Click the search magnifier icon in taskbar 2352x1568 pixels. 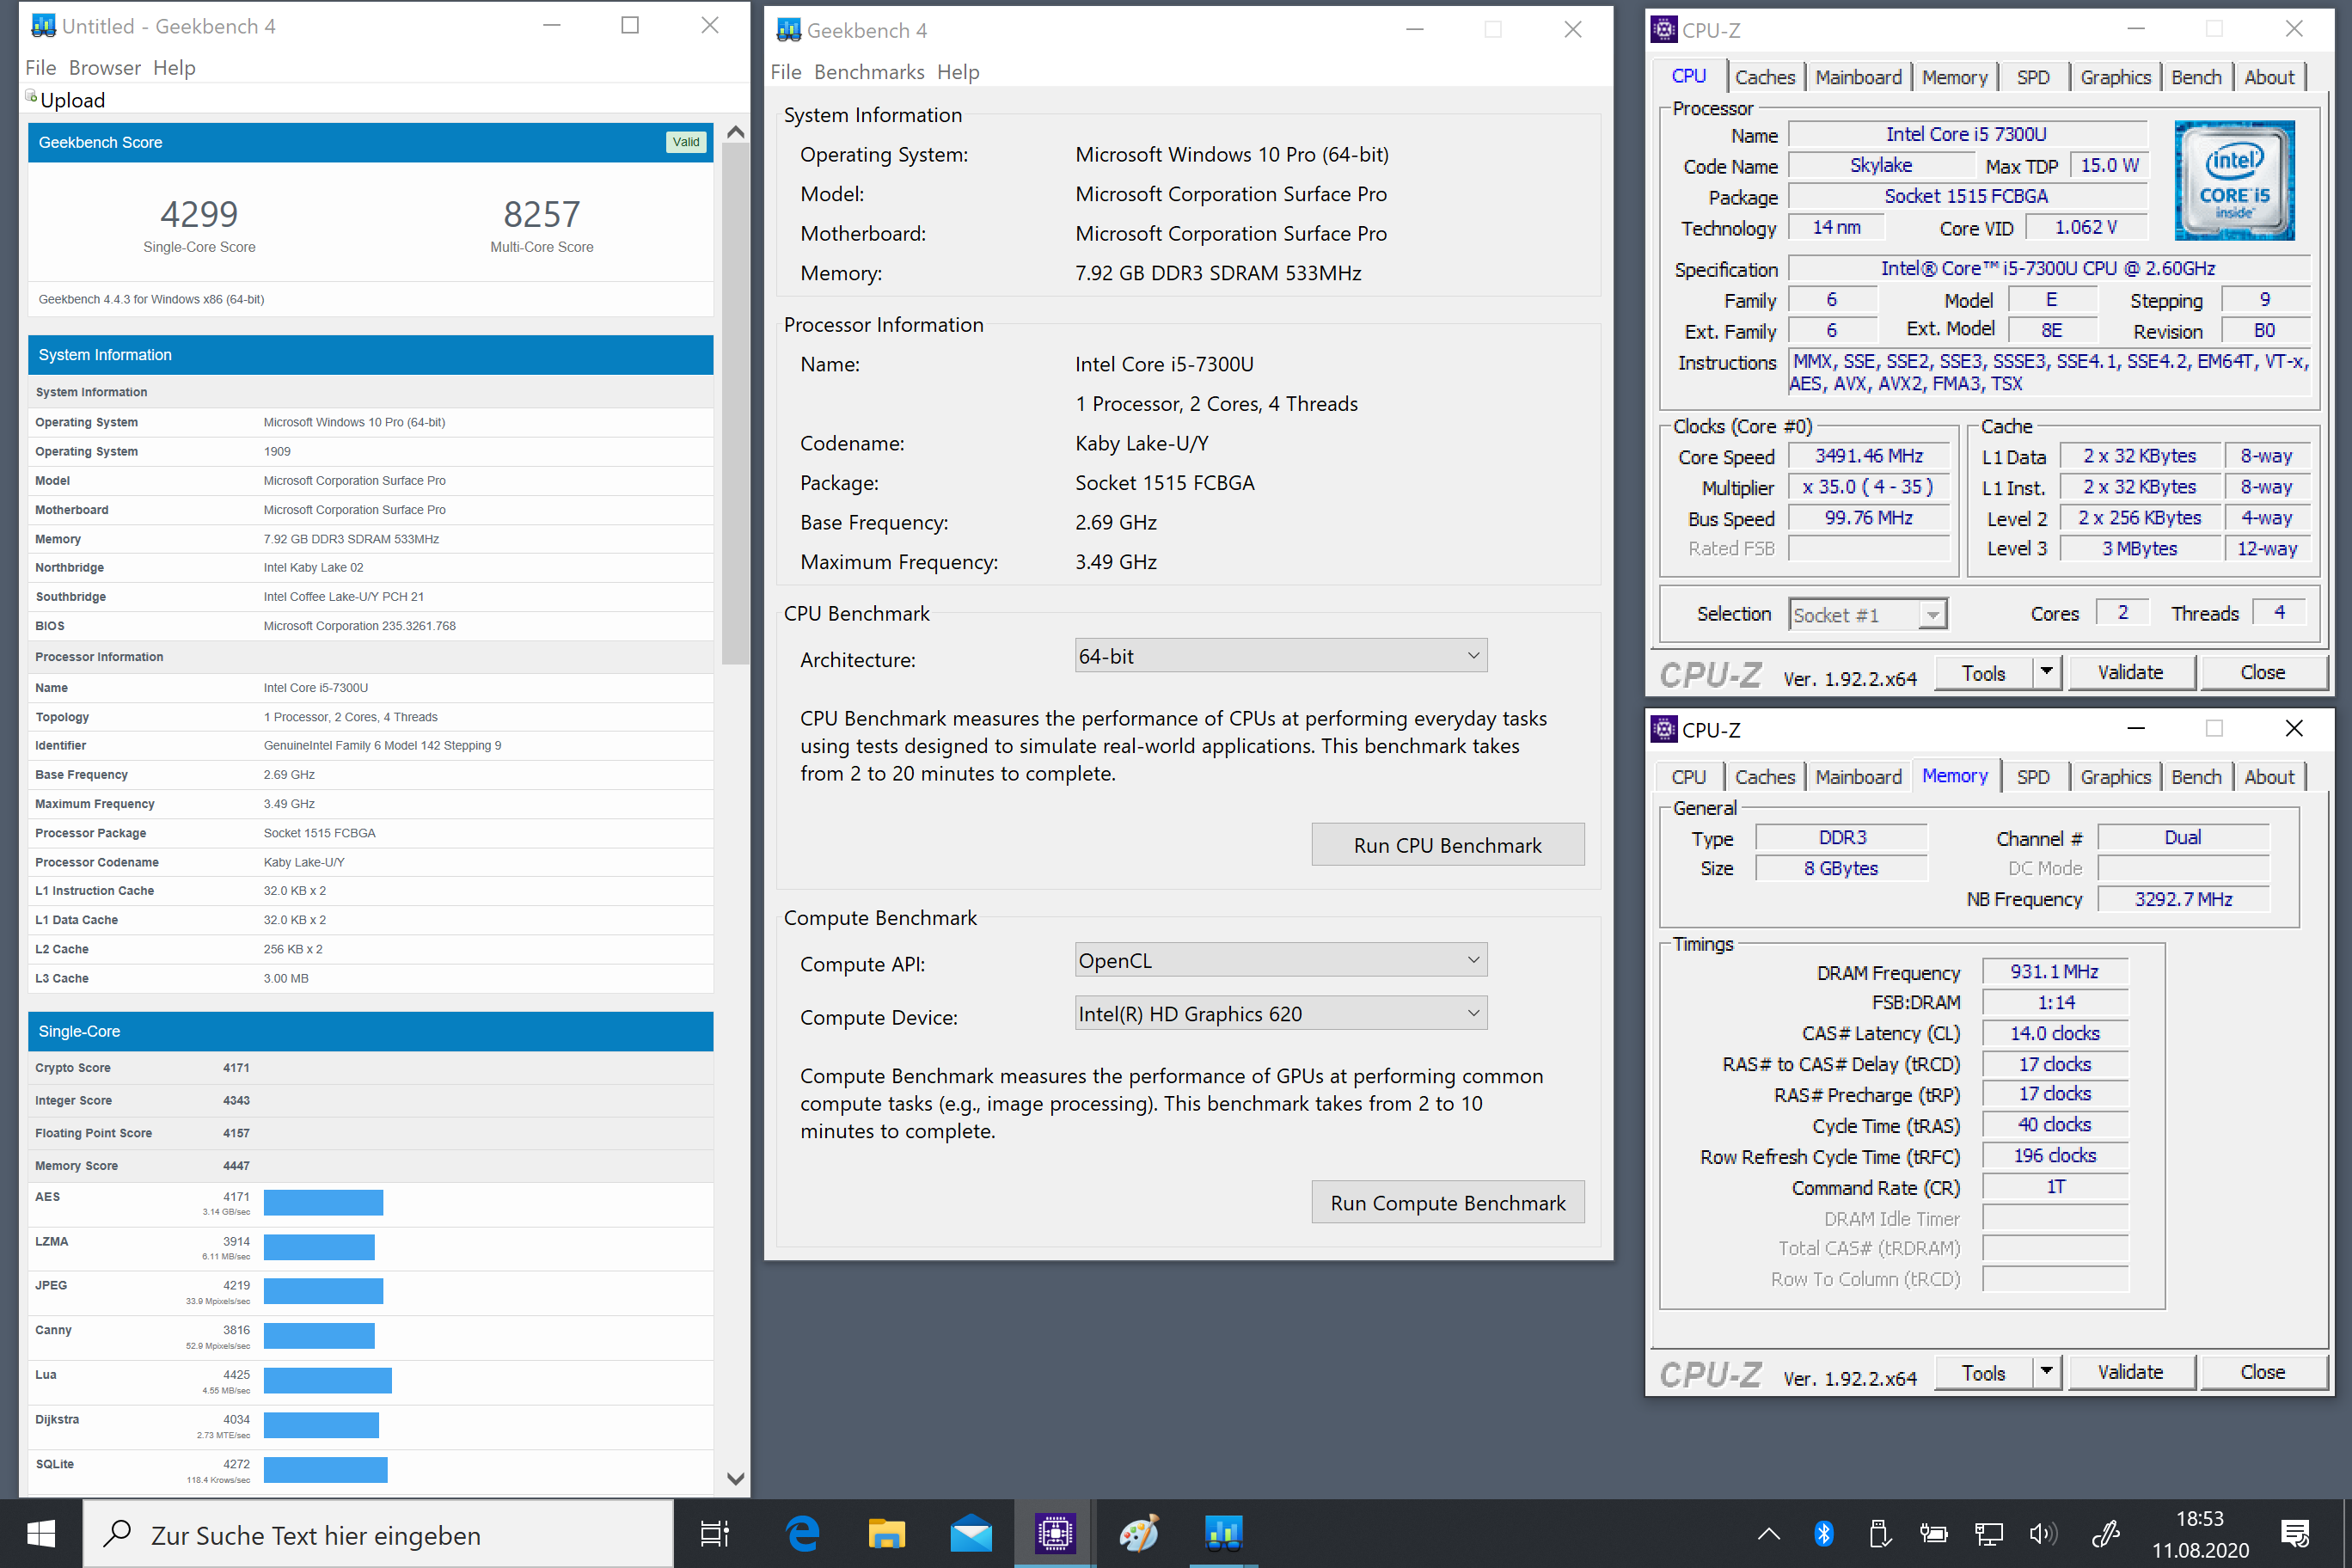pos(118,1533)
